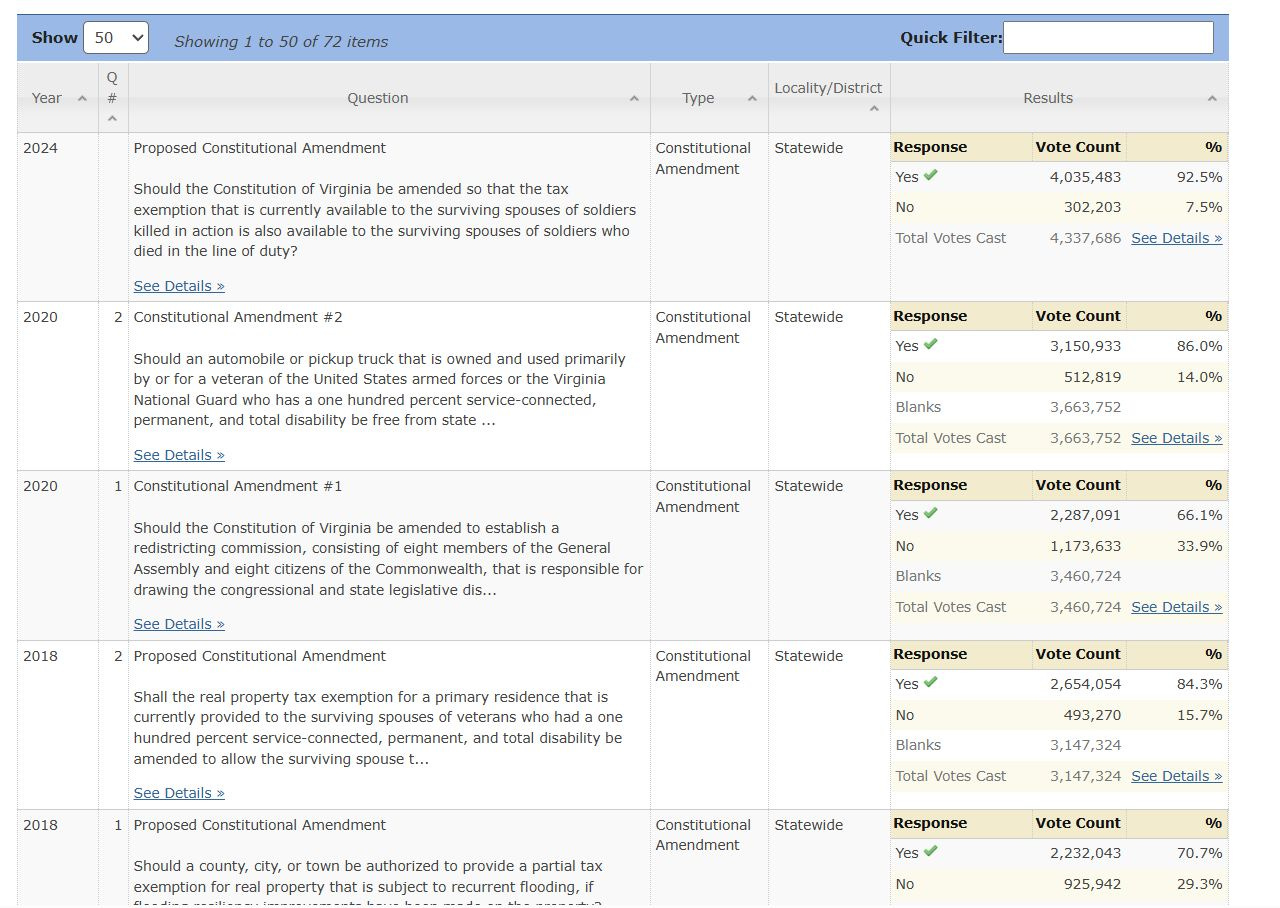Image resolution: width=1280 pixels, height=908 pixels.
Task: Click the 2,232,043 Yes vote count
Action: click(1085, 853)
